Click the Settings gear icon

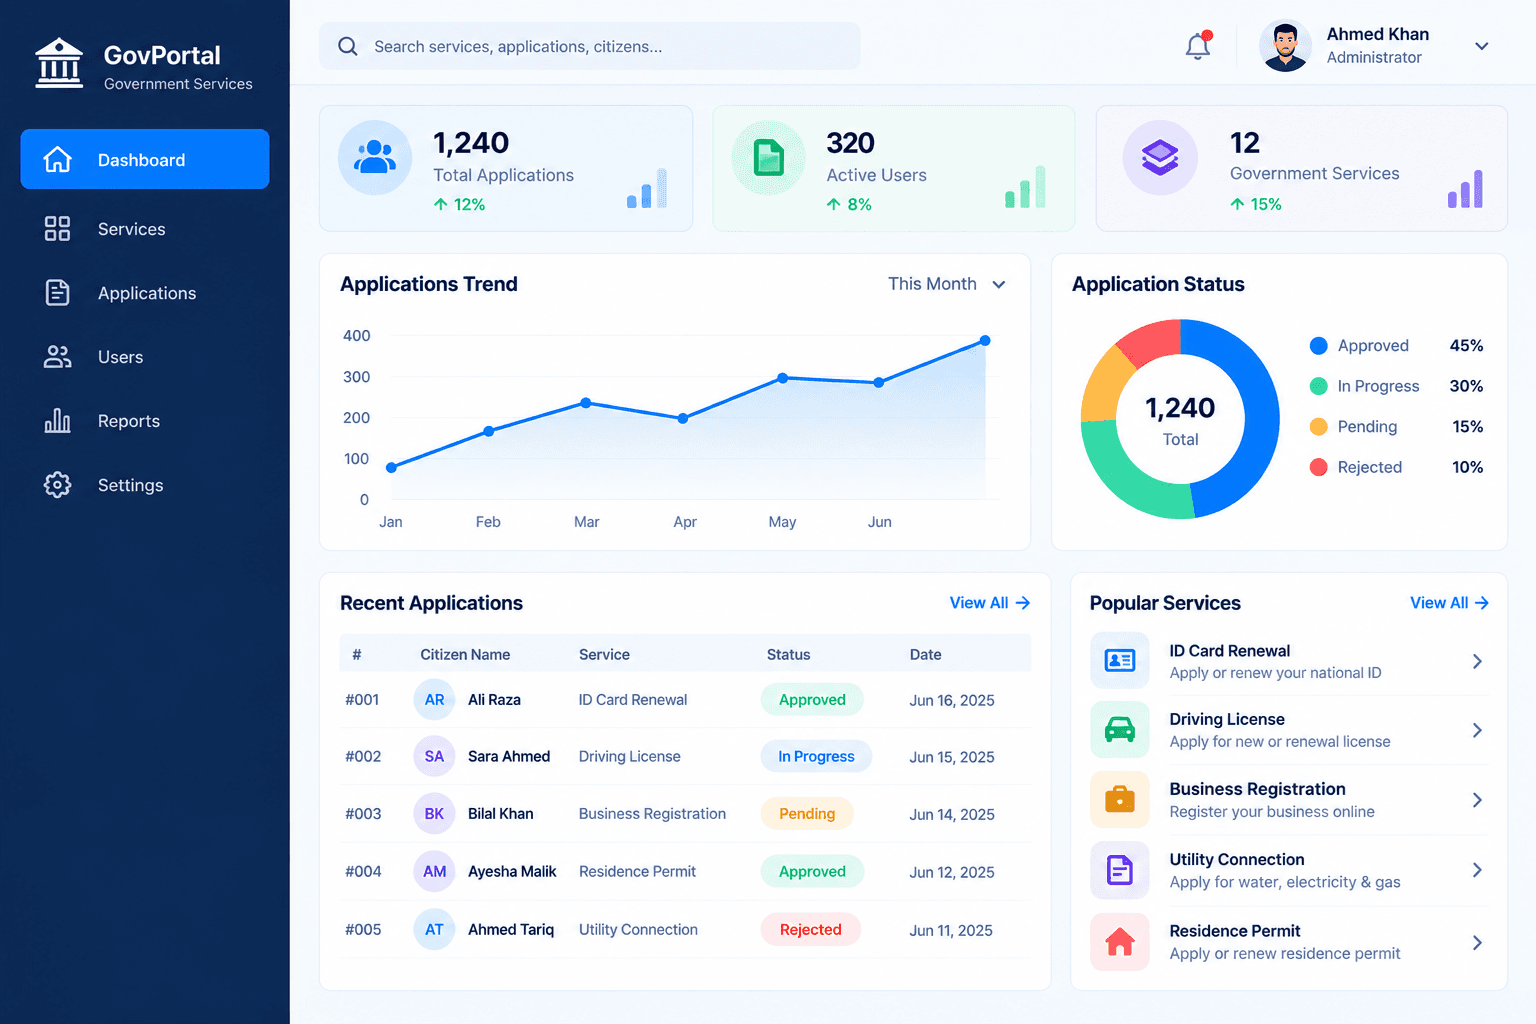(58, 485)
